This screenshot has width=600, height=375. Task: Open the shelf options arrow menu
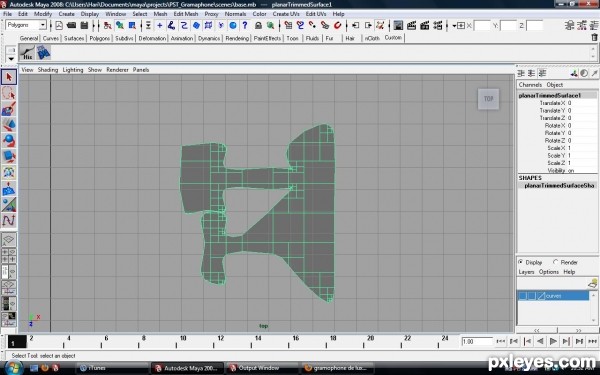click(11, 59)
